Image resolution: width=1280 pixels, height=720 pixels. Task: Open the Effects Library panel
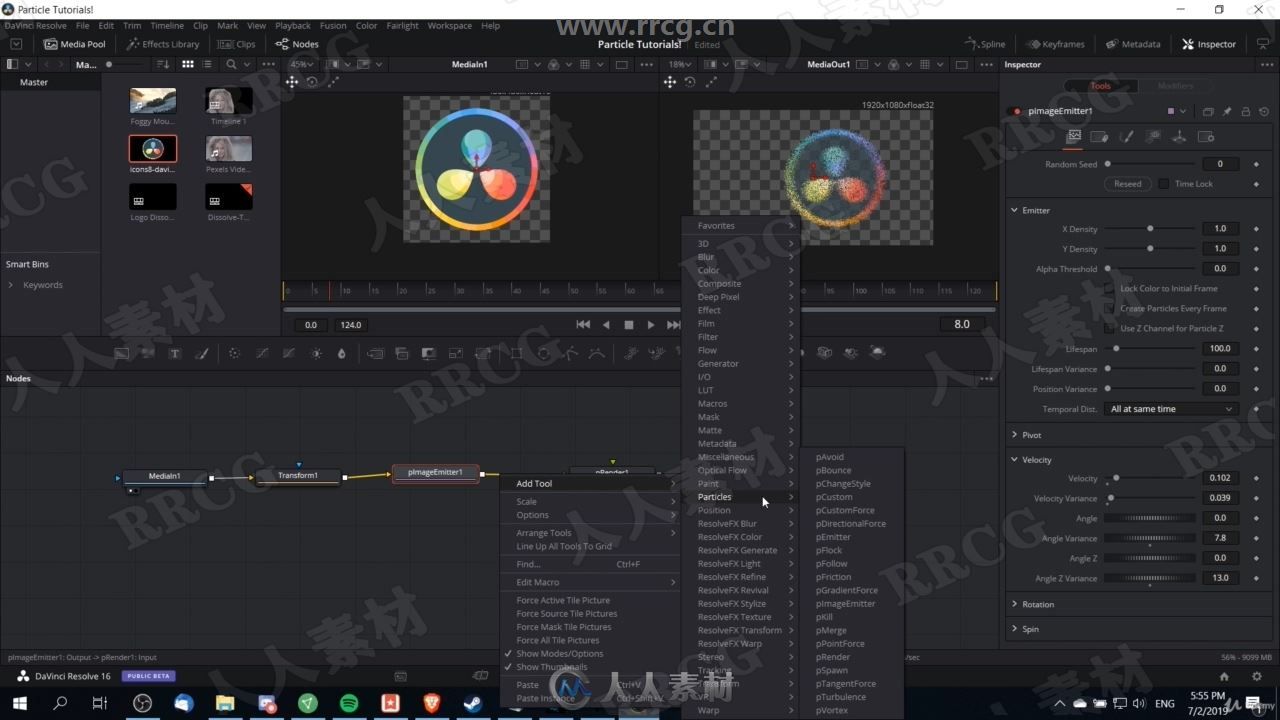(x=163, y=44)
